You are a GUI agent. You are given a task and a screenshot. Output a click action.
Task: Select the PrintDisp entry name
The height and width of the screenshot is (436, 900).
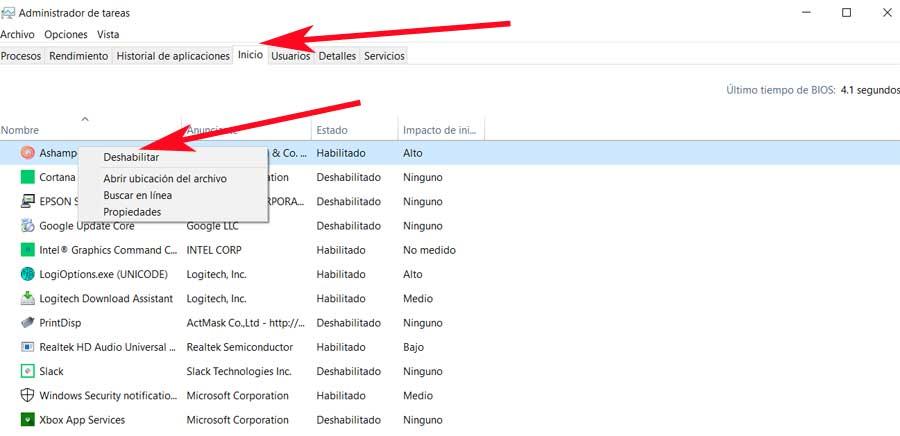60,323
